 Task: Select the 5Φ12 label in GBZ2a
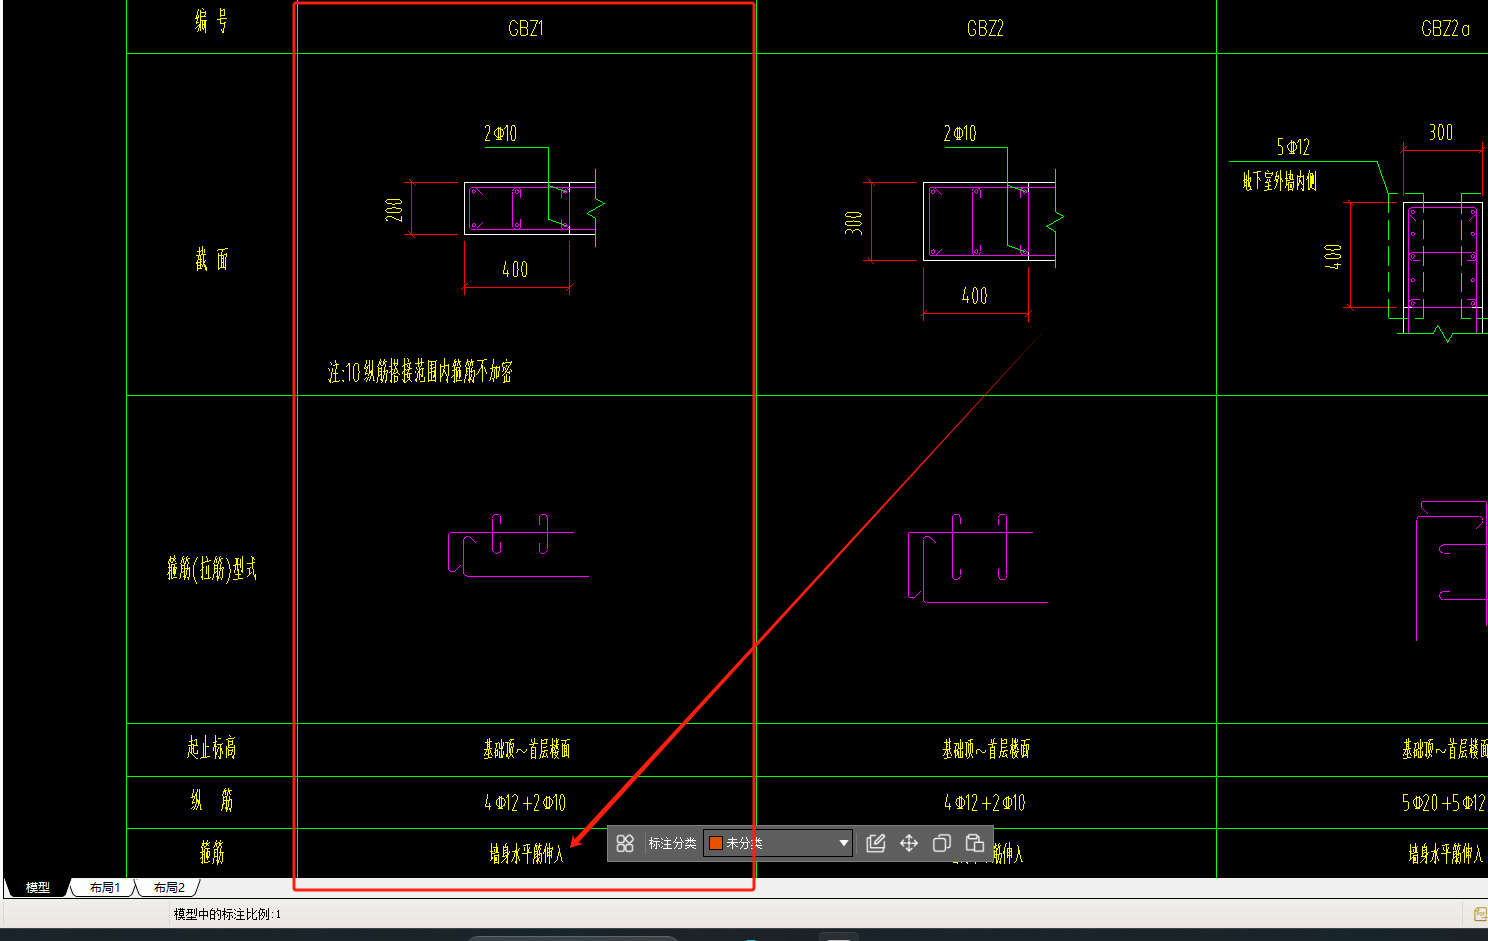click(1293, 148)
